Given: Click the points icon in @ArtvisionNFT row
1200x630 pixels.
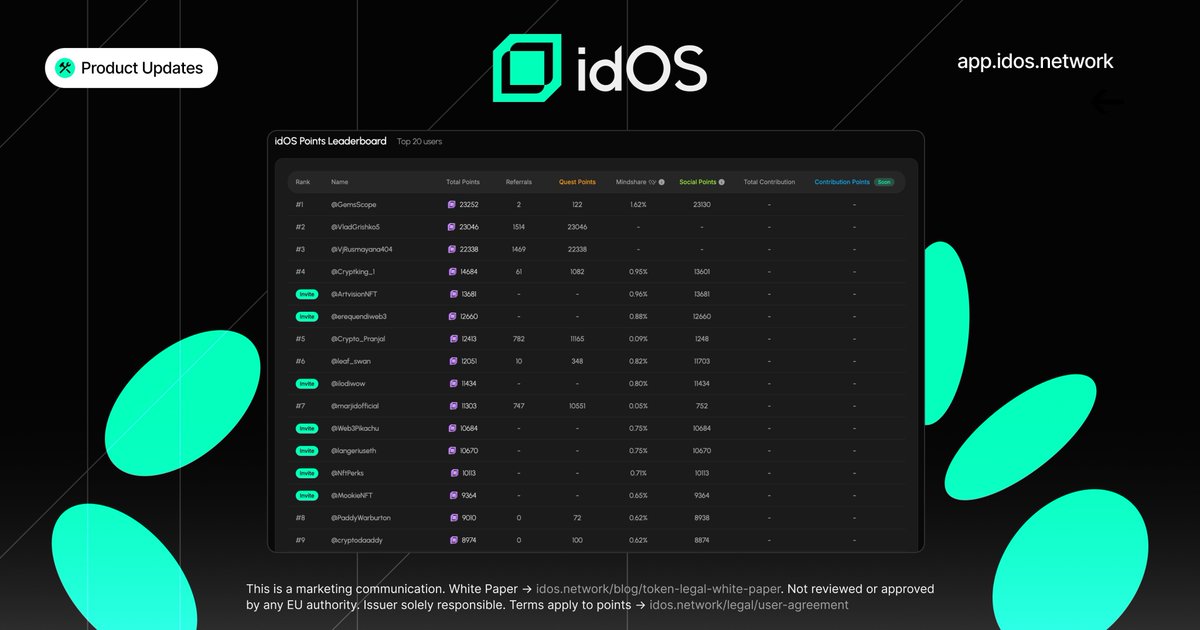Looking at the screenshot, I should (x=452, y=294).
